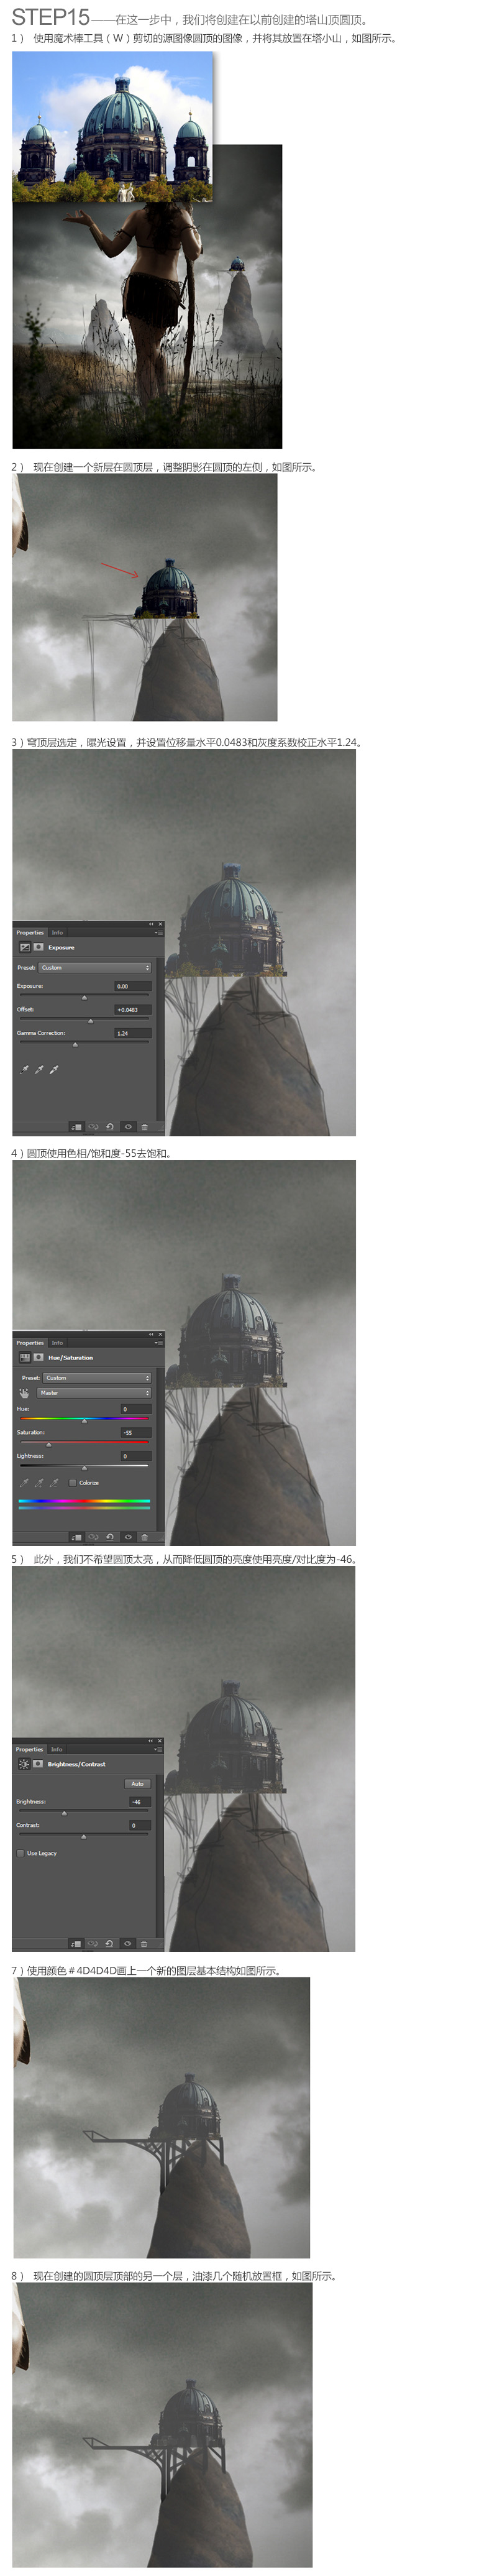Click the Brightness field showing -46
This screenshot has width=497, height=2576.
[x=140, y=1802]
